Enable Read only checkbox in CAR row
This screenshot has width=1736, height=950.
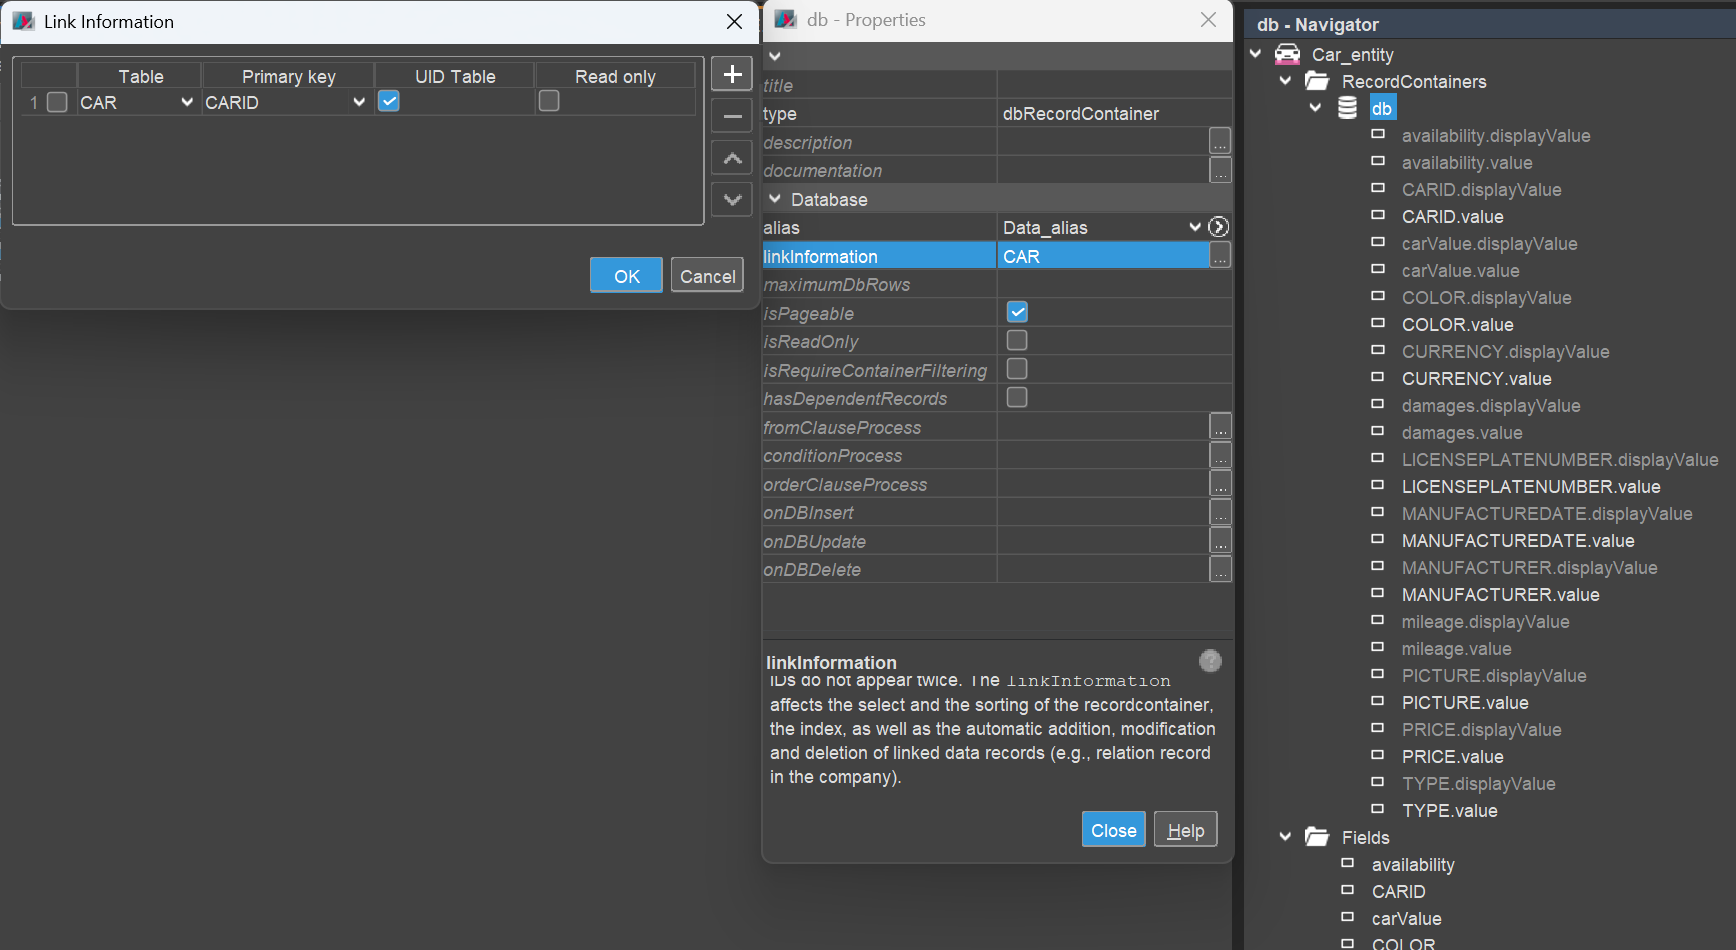[x=549, y=101]
